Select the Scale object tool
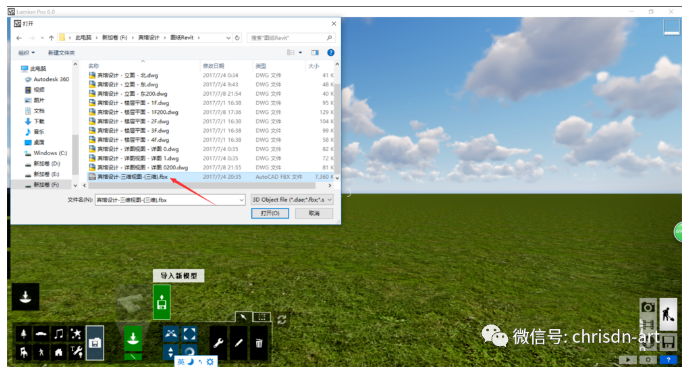 click(189, 334)
